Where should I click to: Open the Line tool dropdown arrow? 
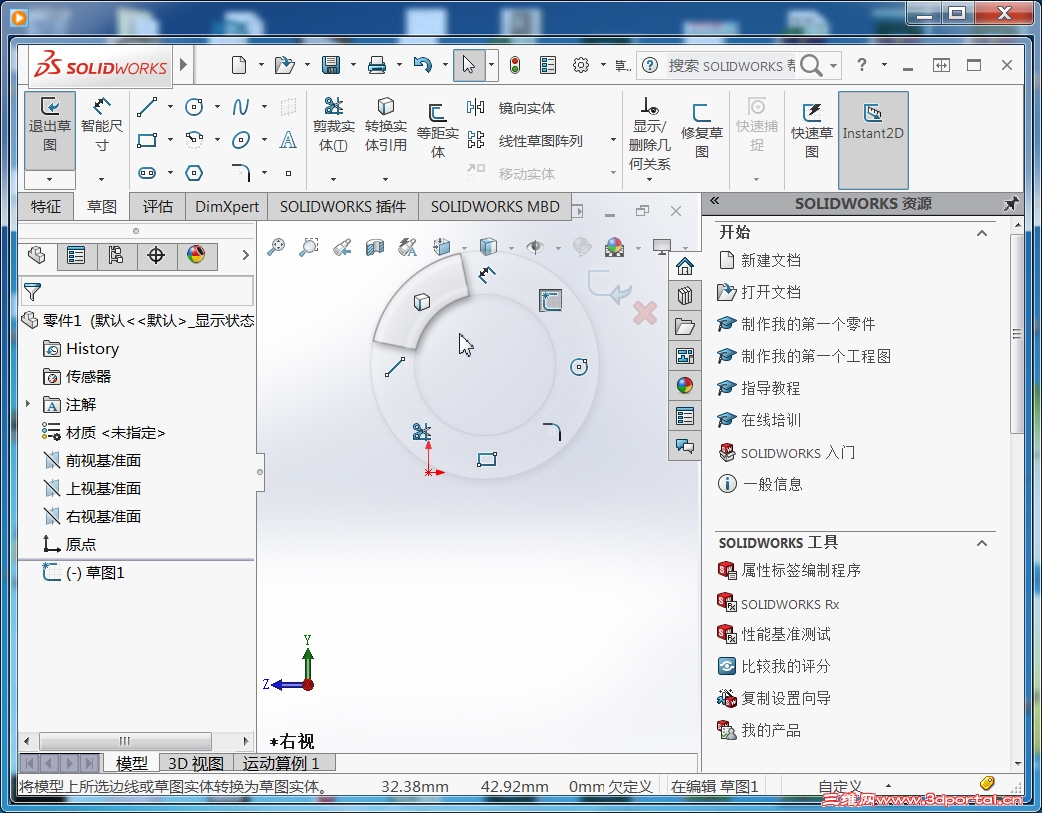(170, 107)
